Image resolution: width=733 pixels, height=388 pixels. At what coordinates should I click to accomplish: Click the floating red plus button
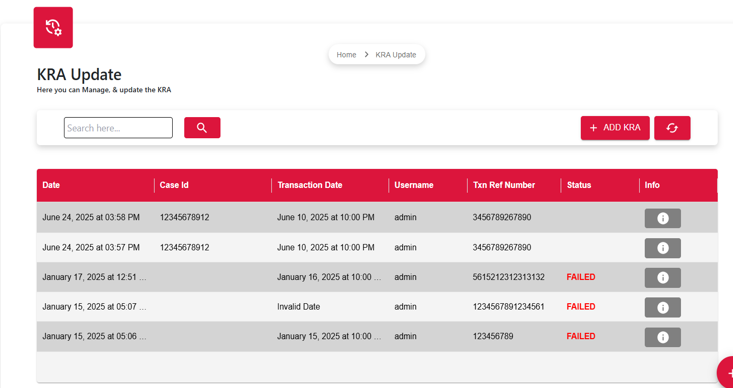[727, 373]
